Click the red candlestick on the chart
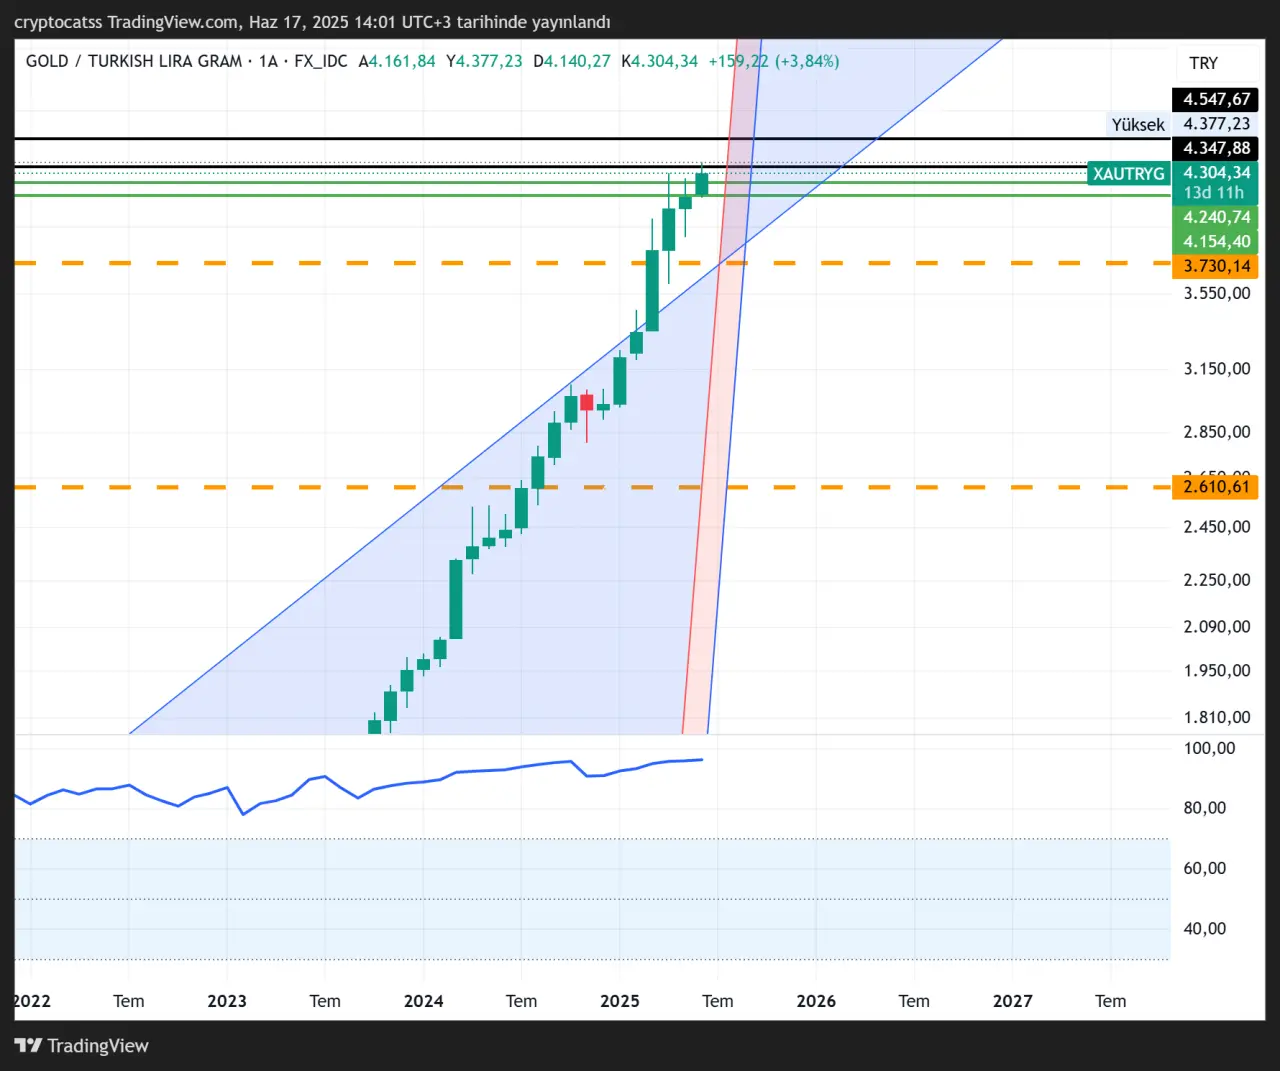This screenshot has height=1071, width=1280. (x=587, y=403)
